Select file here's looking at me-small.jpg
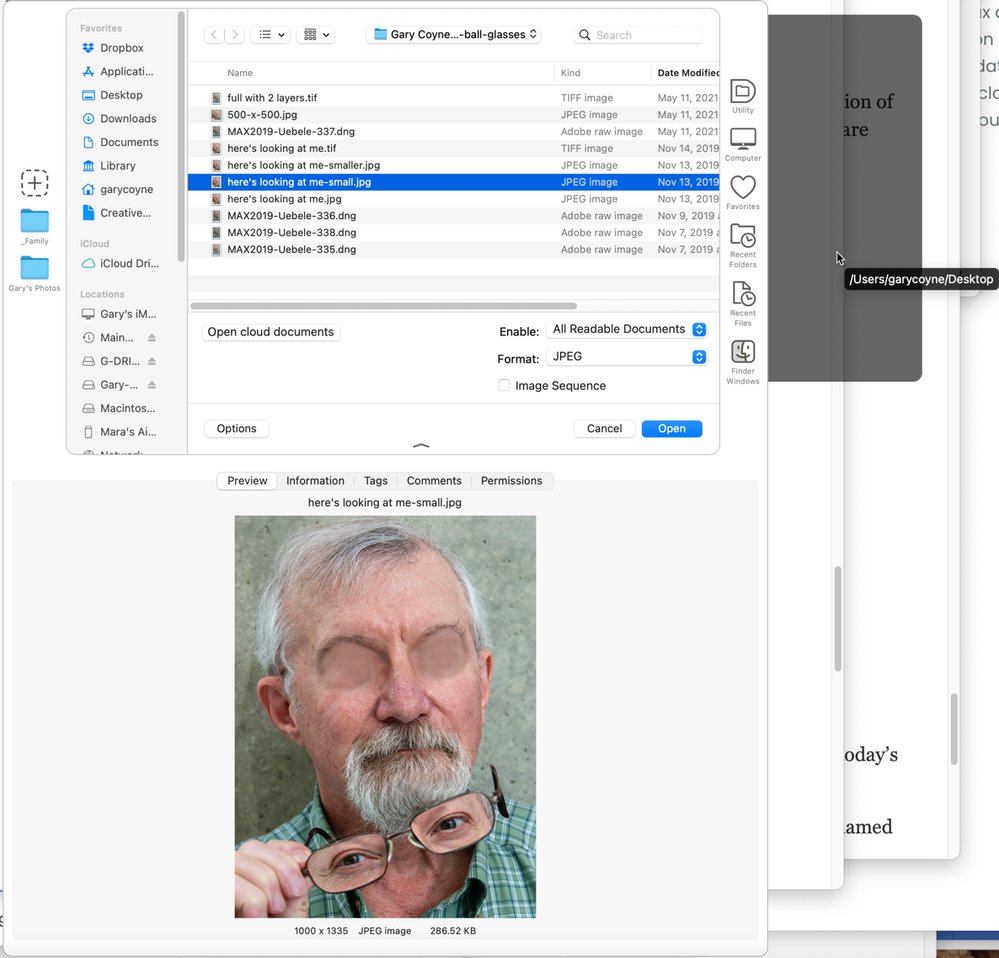The width and height of the screenshot is (999, 958). pos(454,182)
